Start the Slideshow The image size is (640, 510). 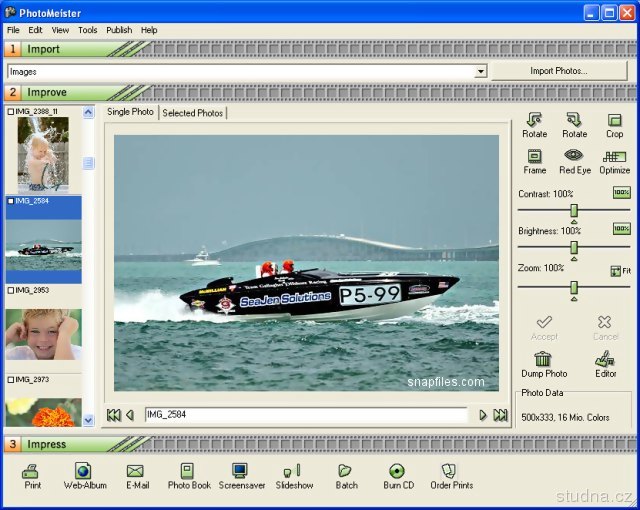click(x=294, y=476)
